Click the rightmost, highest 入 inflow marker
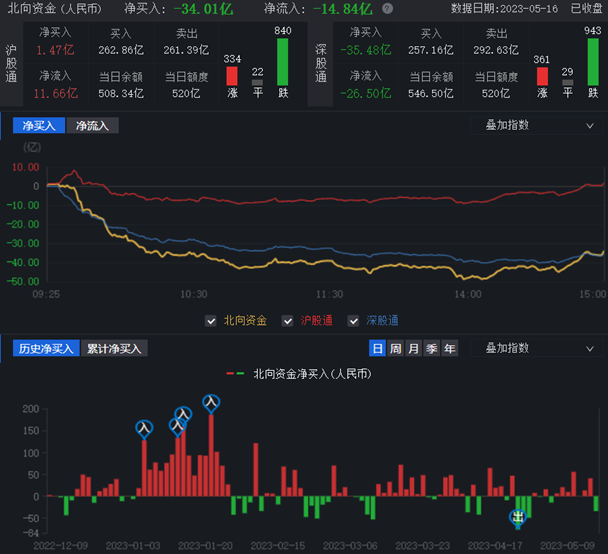 click(211, 403)
